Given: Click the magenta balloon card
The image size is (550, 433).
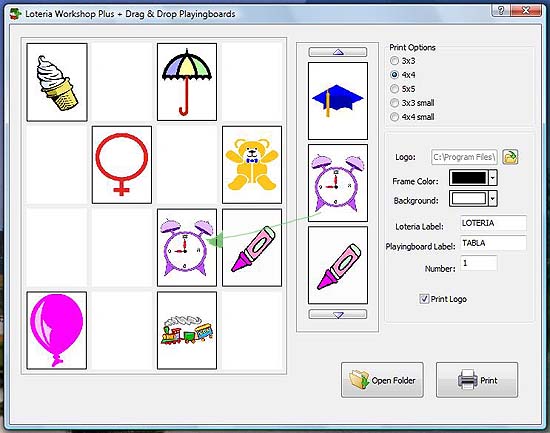Looking at the screenshot, I should pyautogui.click(x=57, y=330).
